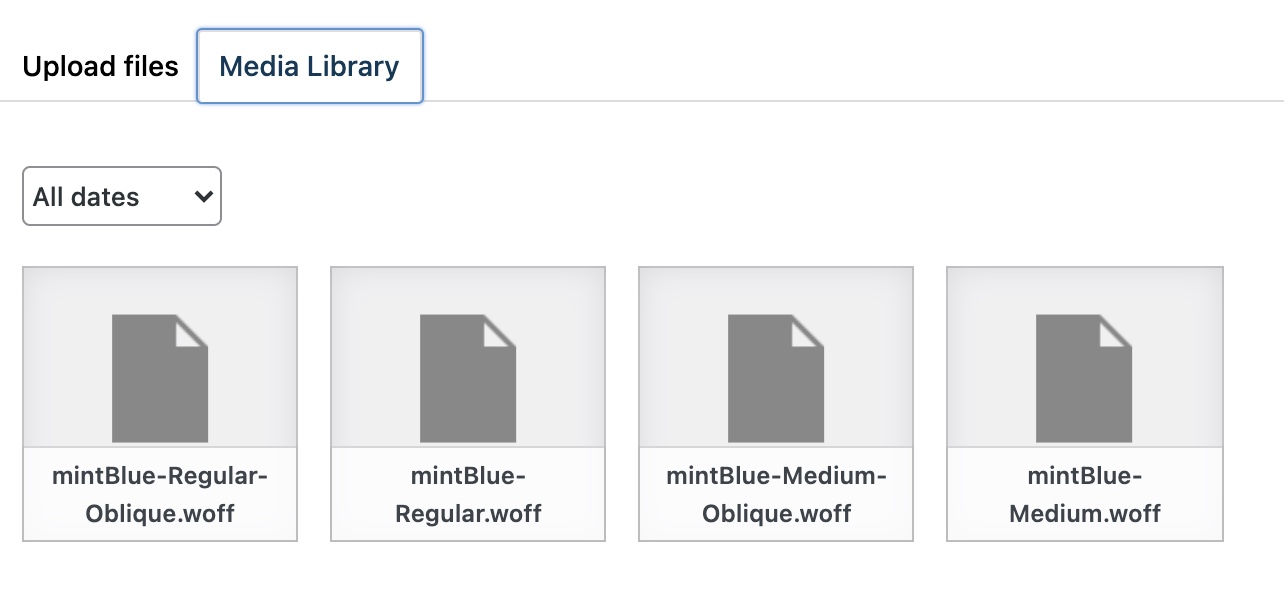Switch to the Upload files tab
The width and height of the screenshot is (1284, 608).
tap(100, 67)
